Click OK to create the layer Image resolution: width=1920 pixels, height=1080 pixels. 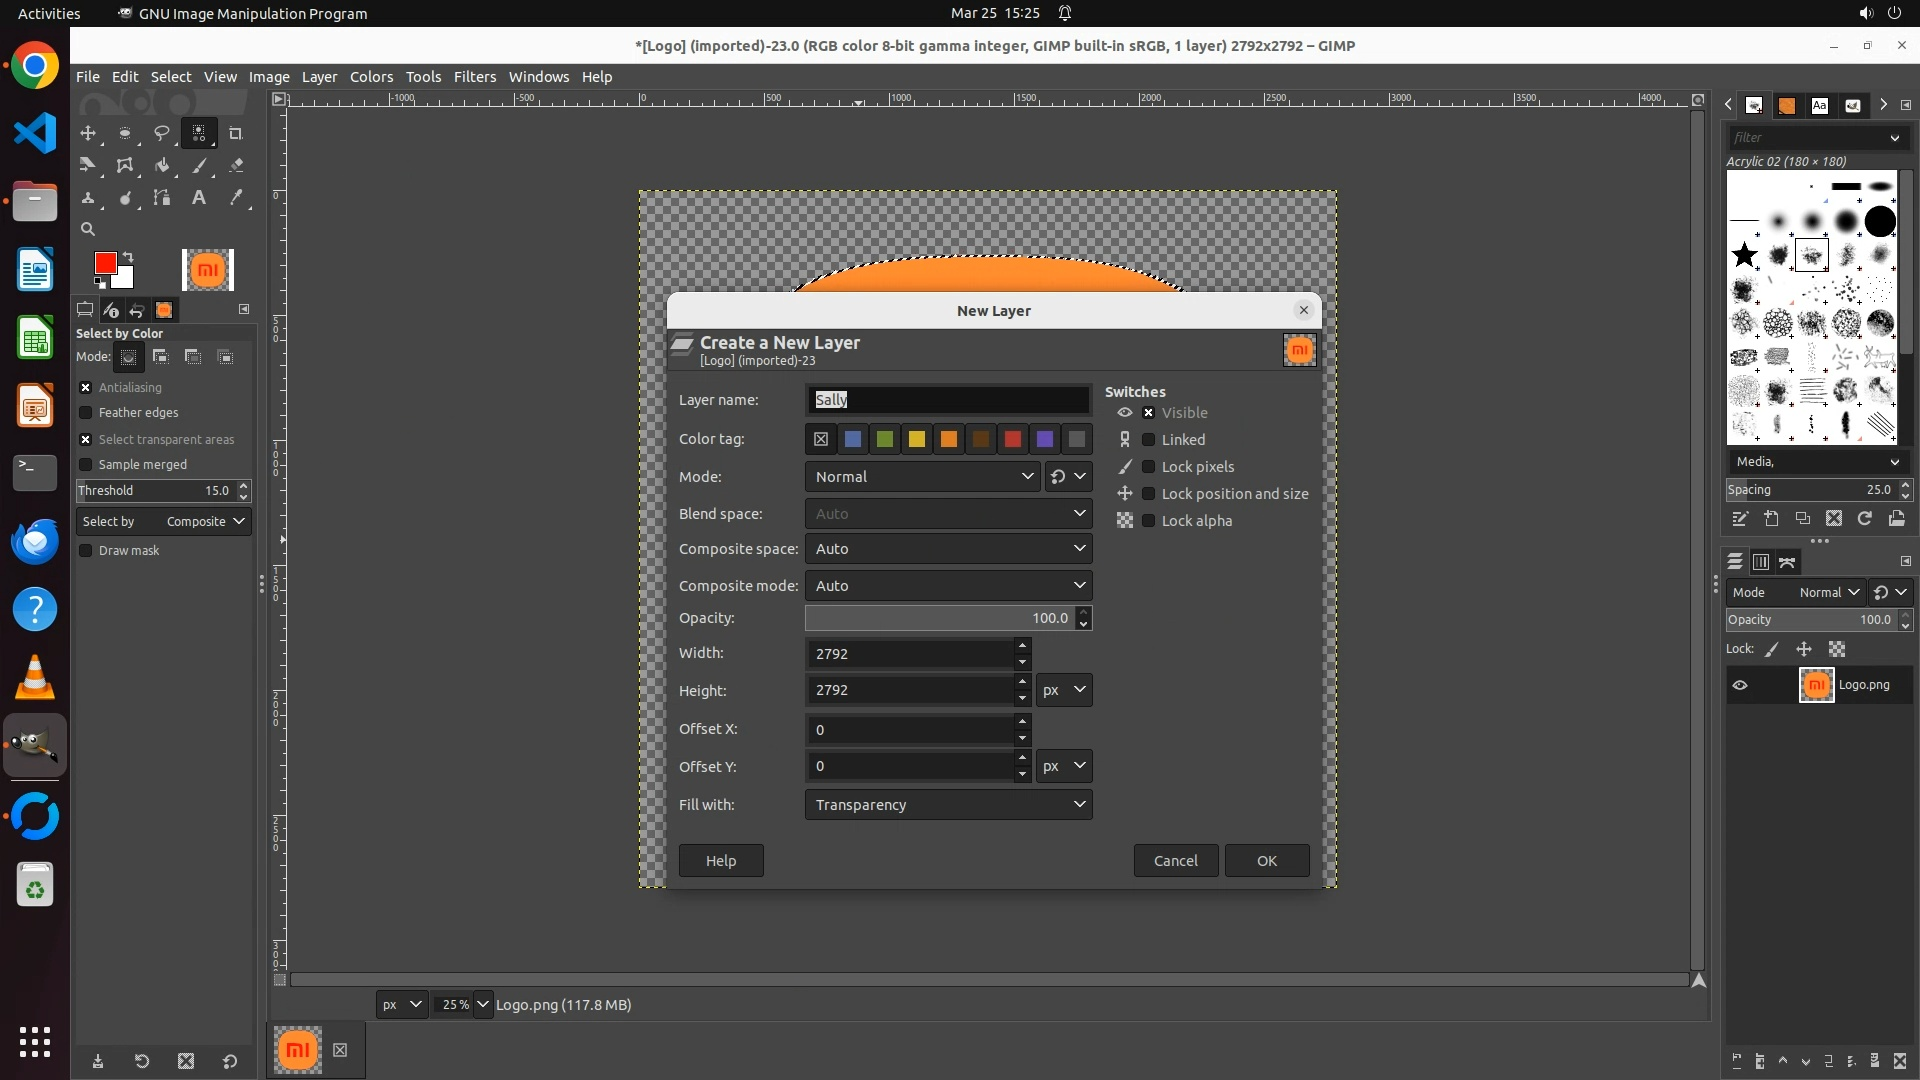click(1266, 861)
